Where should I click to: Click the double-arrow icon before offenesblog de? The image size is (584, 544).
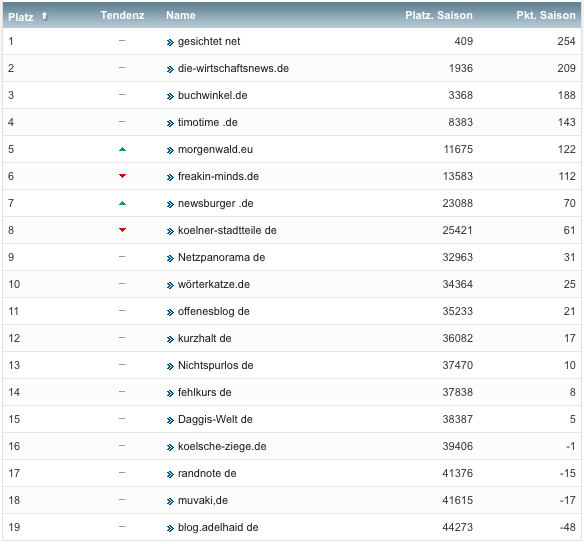[x=170, y=312]
